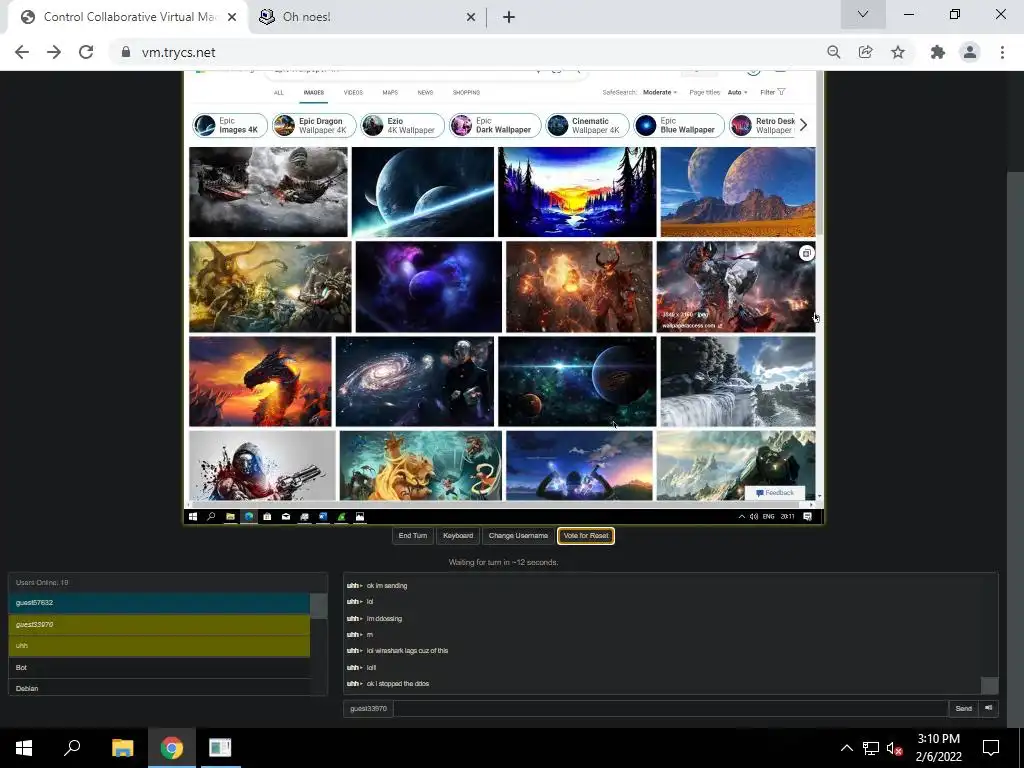Open File Explorer on host taskbar
The width and height of the screenshot is (1024, 768).
point(122,748)
